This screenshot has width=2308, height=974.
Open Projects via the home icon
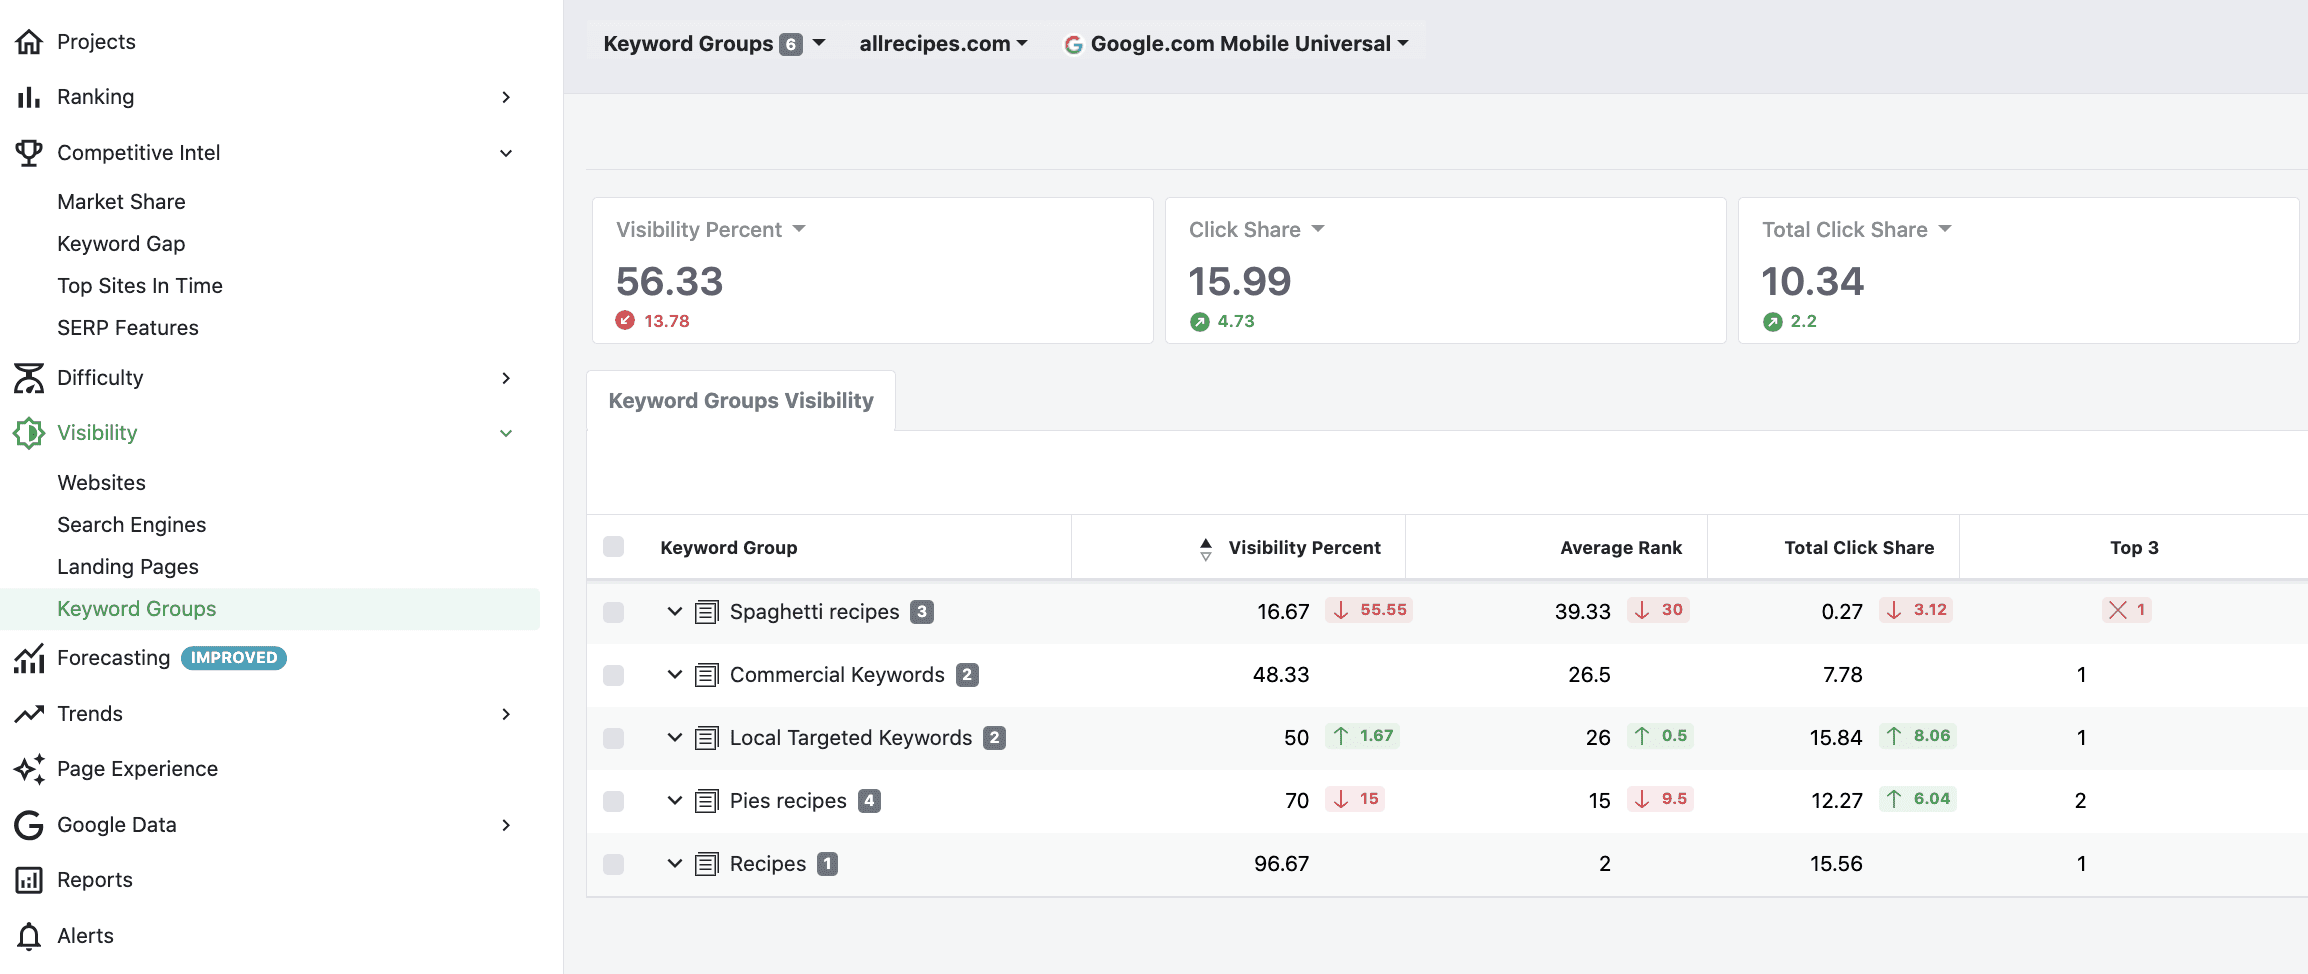click(29, 42)
